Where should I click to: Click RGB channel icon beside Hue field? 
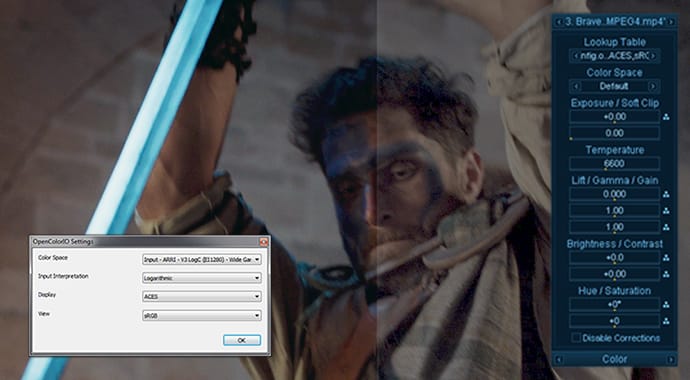[666, 305]
